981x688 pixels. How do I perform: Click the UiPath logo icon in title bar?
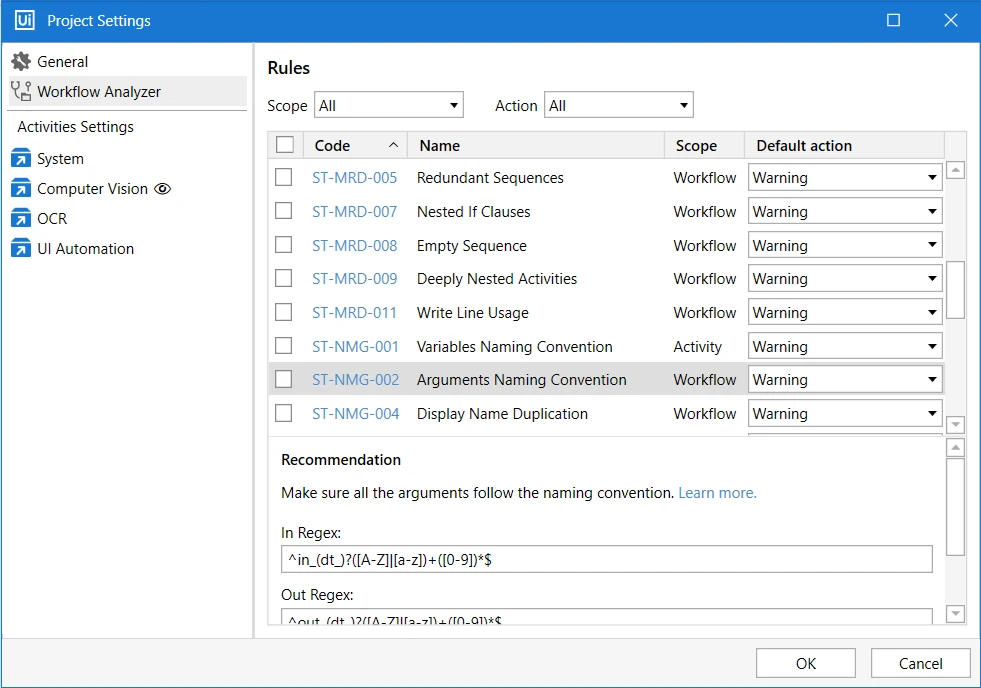[24, 20]
